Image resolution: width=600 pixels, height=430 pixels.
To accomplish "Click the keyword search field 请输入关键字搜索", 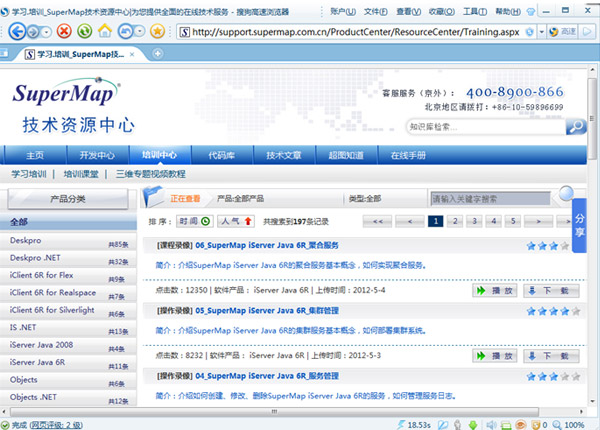I will pos(491,199).
